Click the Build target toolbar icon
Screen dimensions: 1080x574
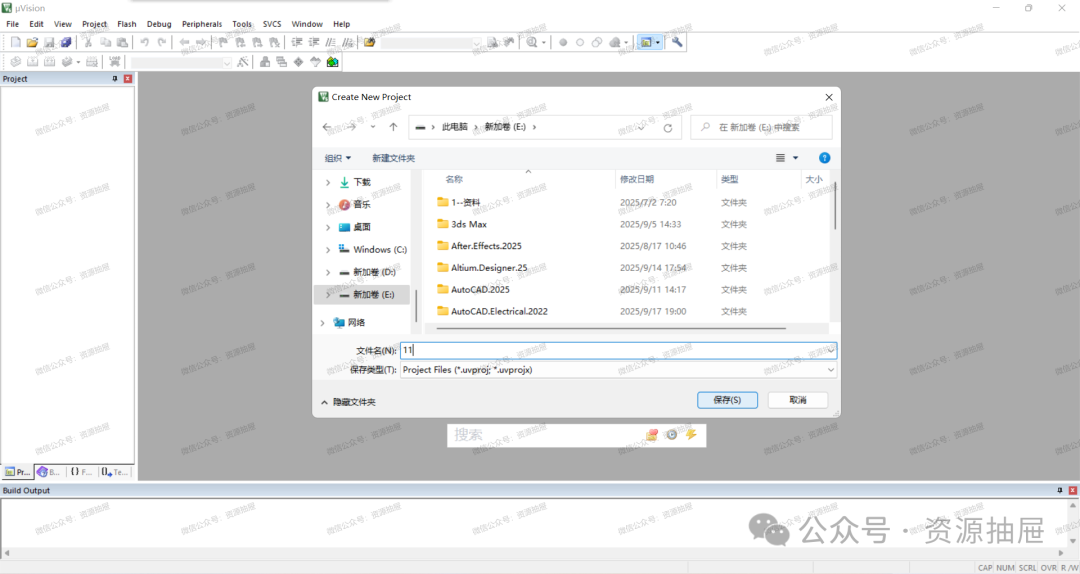click(32, 62)
